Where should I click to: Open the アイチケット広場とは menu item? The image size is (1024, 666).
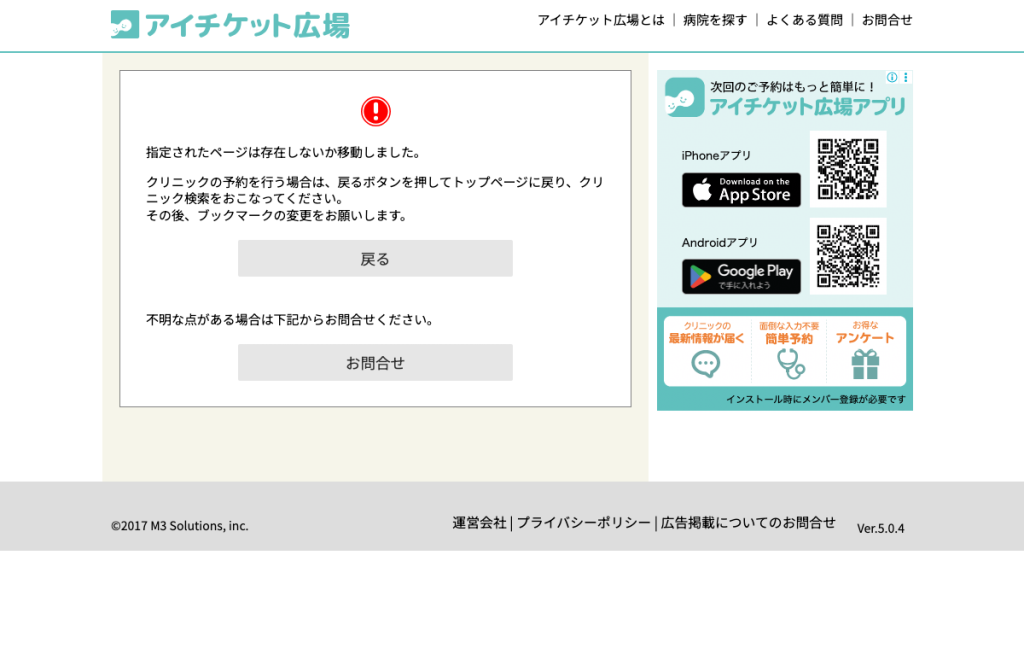(x=601, y=20)
